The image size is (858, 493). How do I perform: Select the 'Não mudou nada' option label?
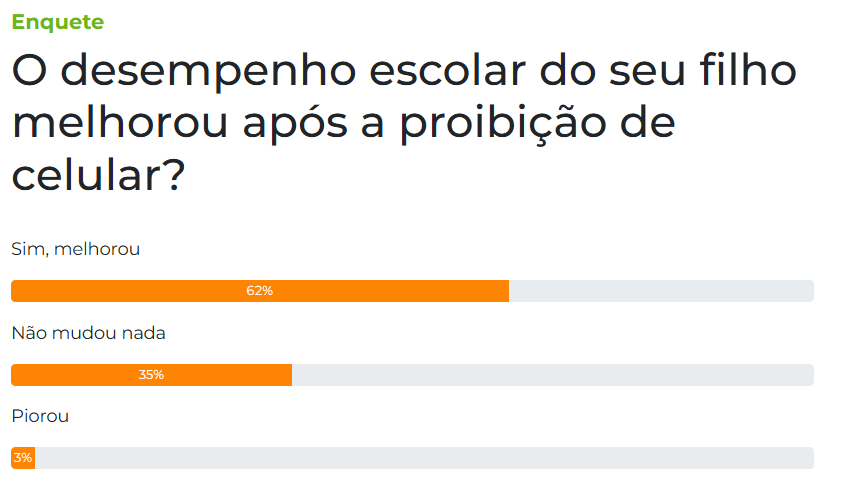pyautogui.click(x=88, y=333)
